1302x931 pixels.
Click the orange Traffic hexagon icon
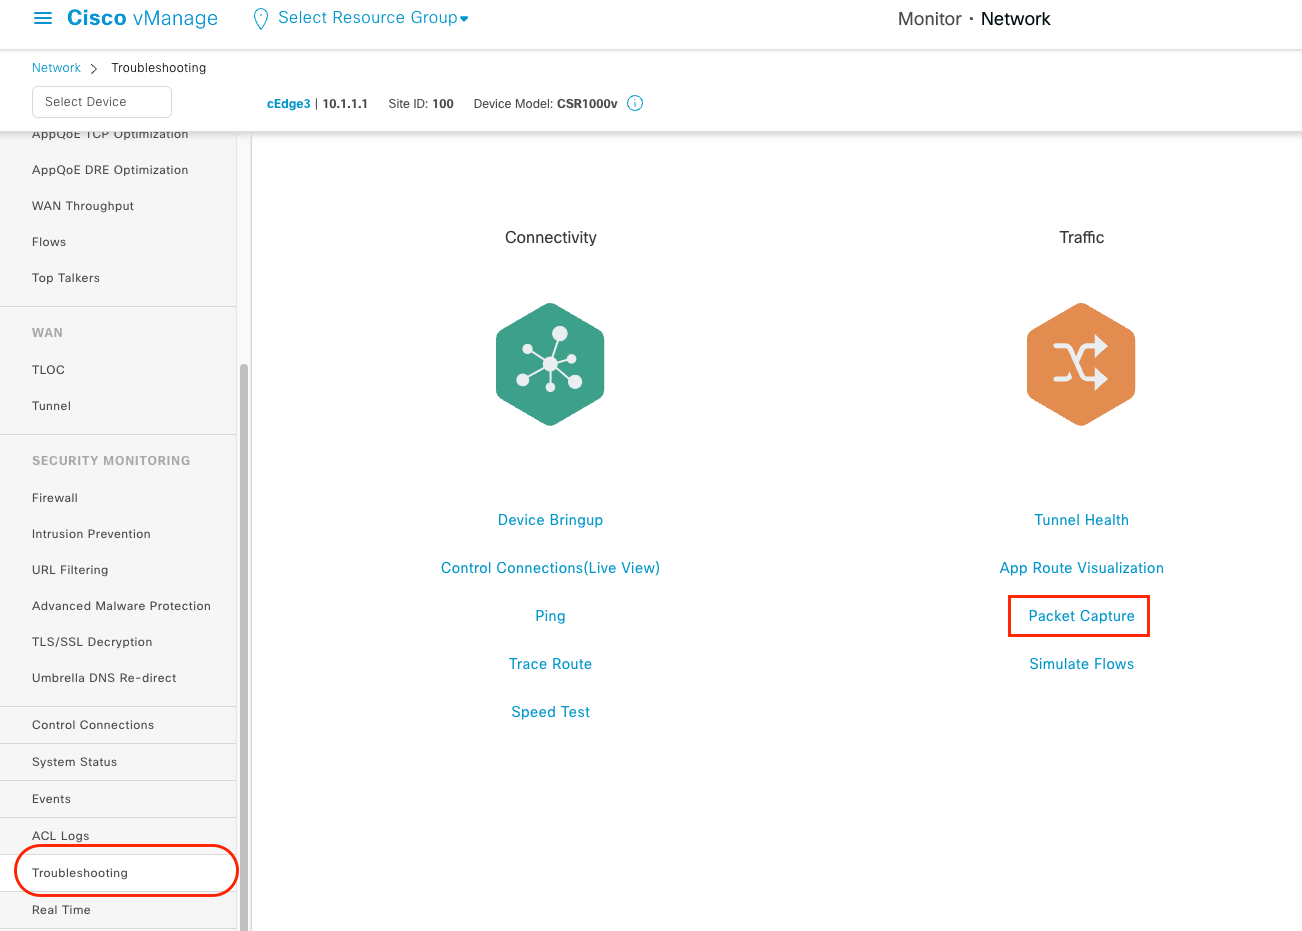(x=1081, y=364)
